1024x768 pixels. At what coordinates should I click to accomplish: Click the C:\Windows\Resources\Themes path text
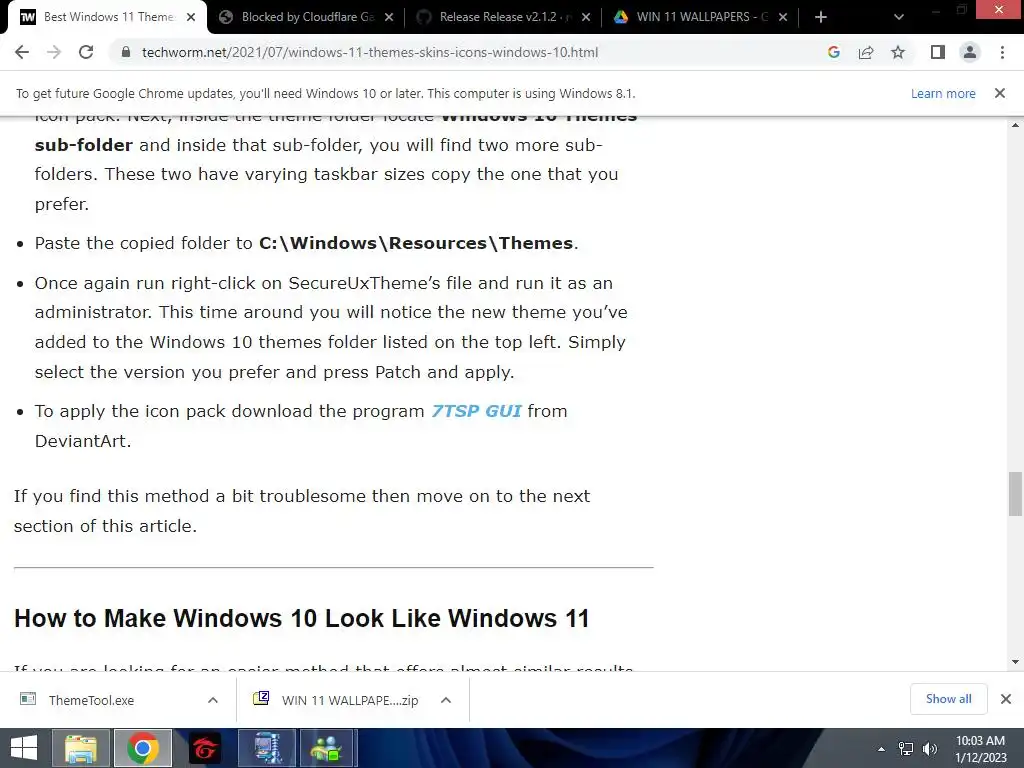tap(416, 243)
